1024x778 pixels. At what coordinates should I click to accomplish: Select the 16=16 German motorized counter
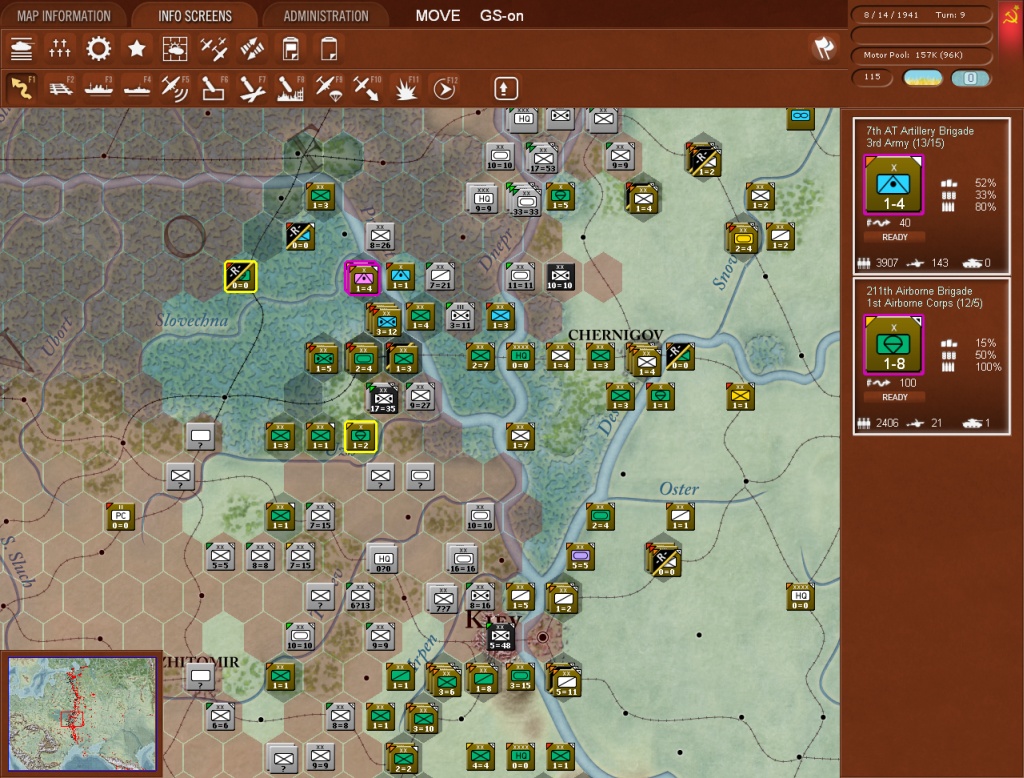[x=462, y=559]
